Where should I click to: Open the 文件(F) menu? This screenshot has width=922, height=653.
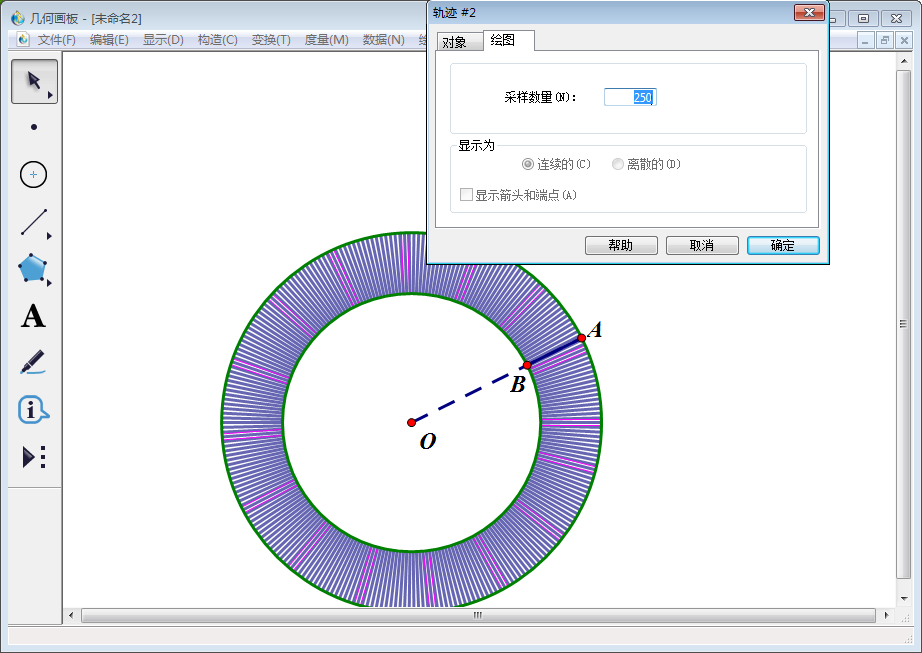point(56,40)
